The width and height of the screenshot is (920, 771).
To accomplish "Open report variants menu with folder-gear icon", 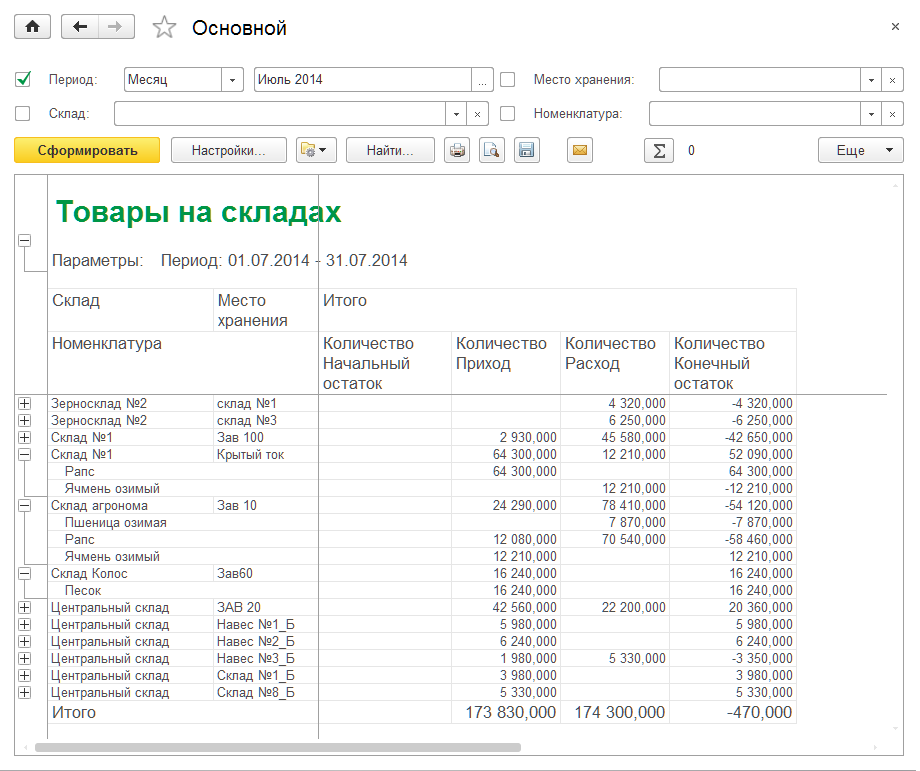I will coord(316,150).
